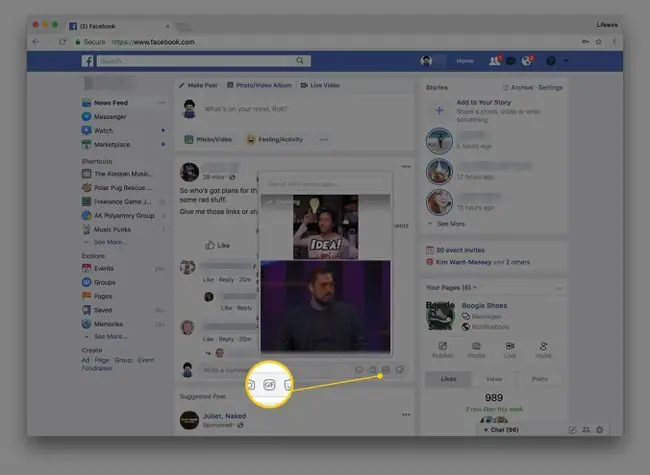Open friend requests in the top bar
The height and width of the screenshot is (475, 650).
494,61
